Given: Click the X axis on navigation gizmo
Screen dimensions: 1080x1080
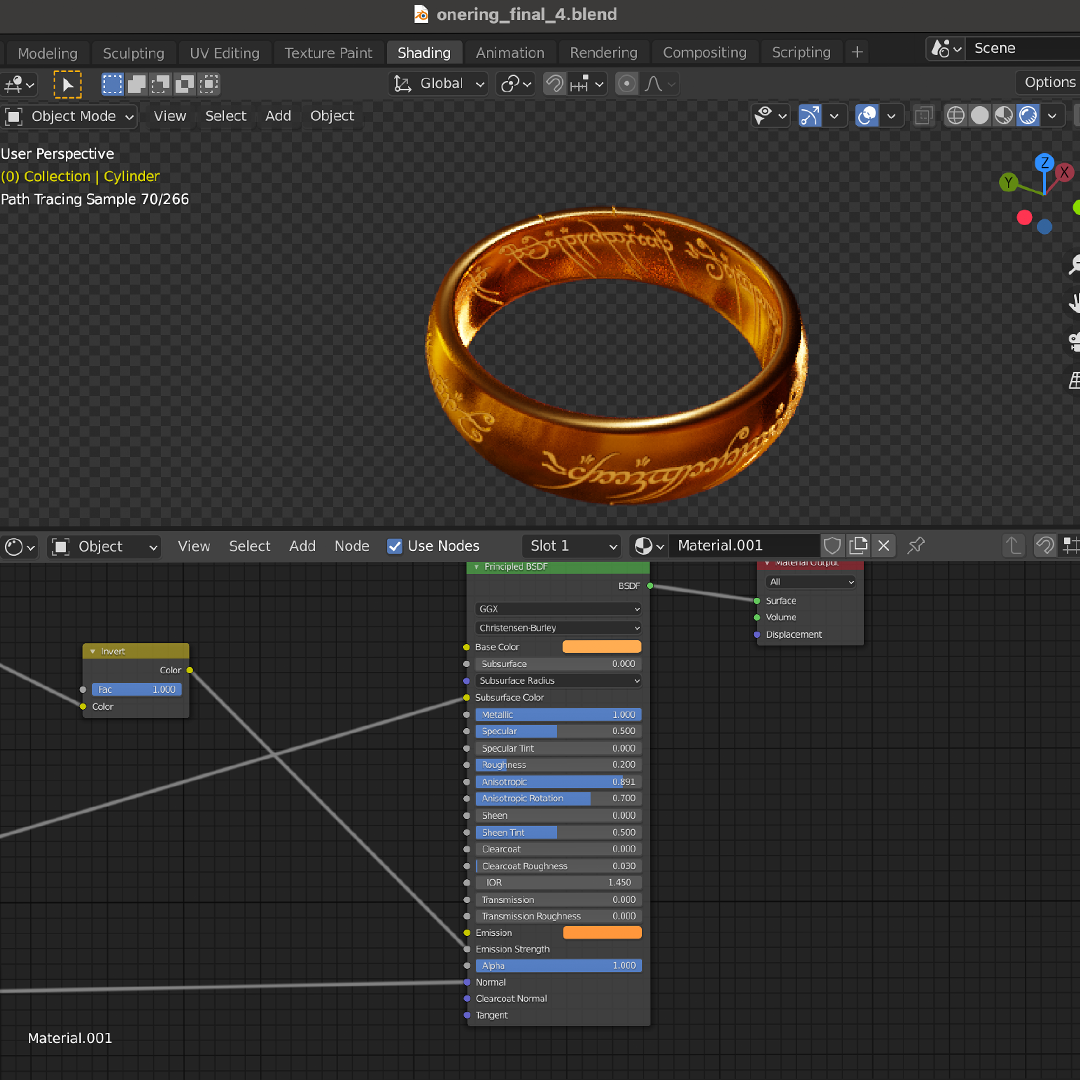Looking at the screenshot, I should [x=1064, y=172].
